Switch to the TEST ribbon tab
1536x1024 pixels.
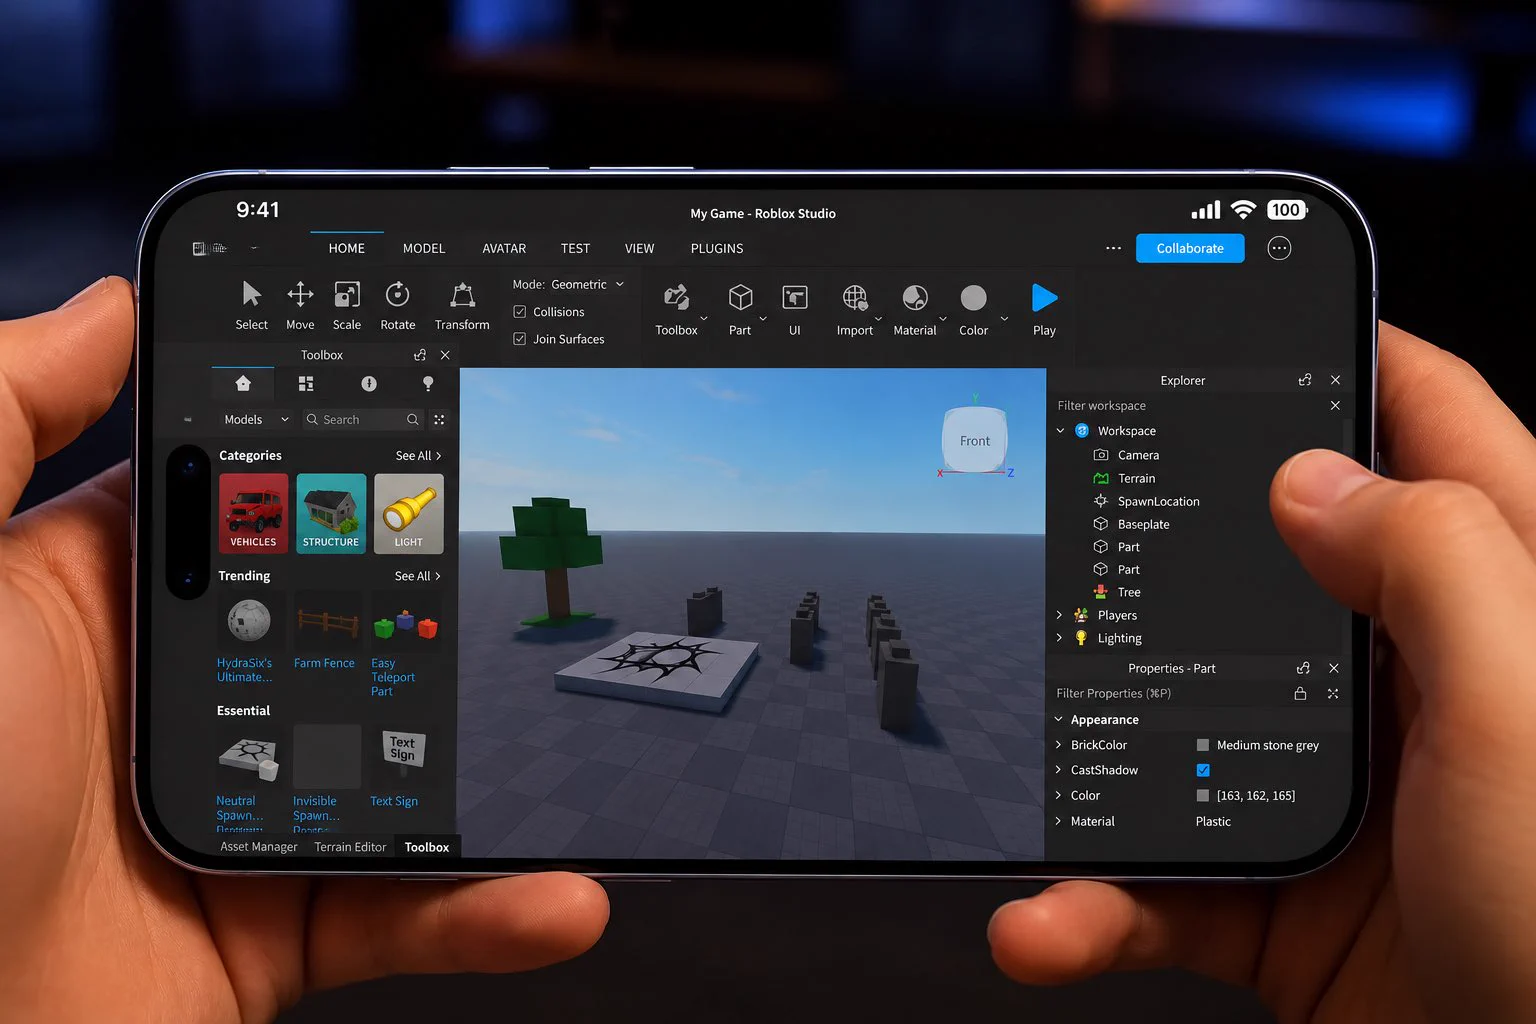pyautogui.click(x=575, y=248)
